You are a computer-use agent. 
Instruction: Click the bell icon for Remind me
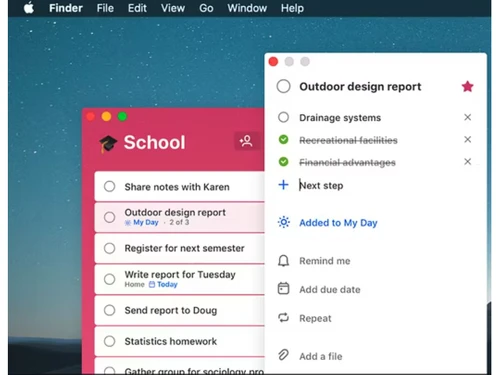click(283, 261)
